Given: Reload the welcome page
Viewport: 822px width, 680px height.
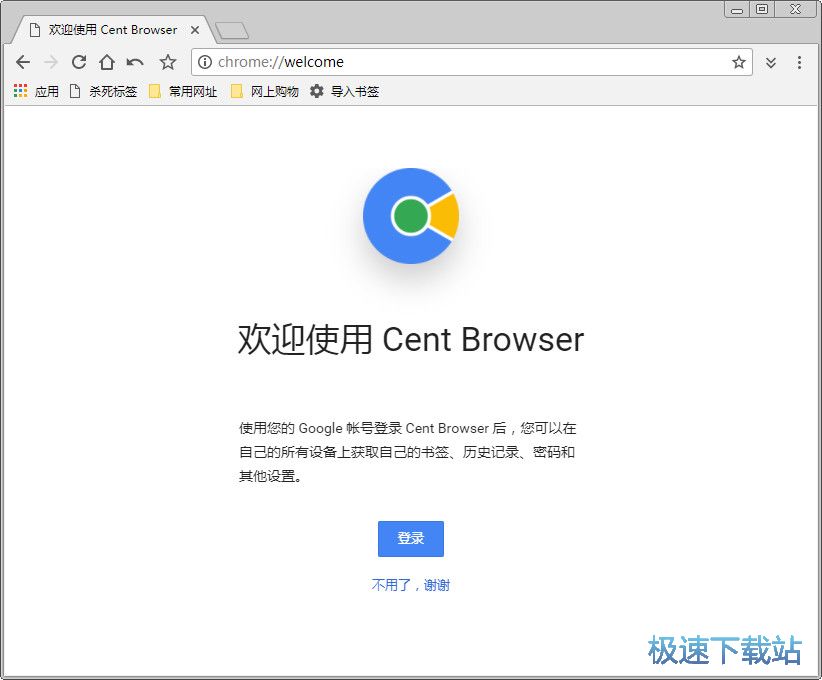Looking at the screenshot, I should [x=79, y=62].
